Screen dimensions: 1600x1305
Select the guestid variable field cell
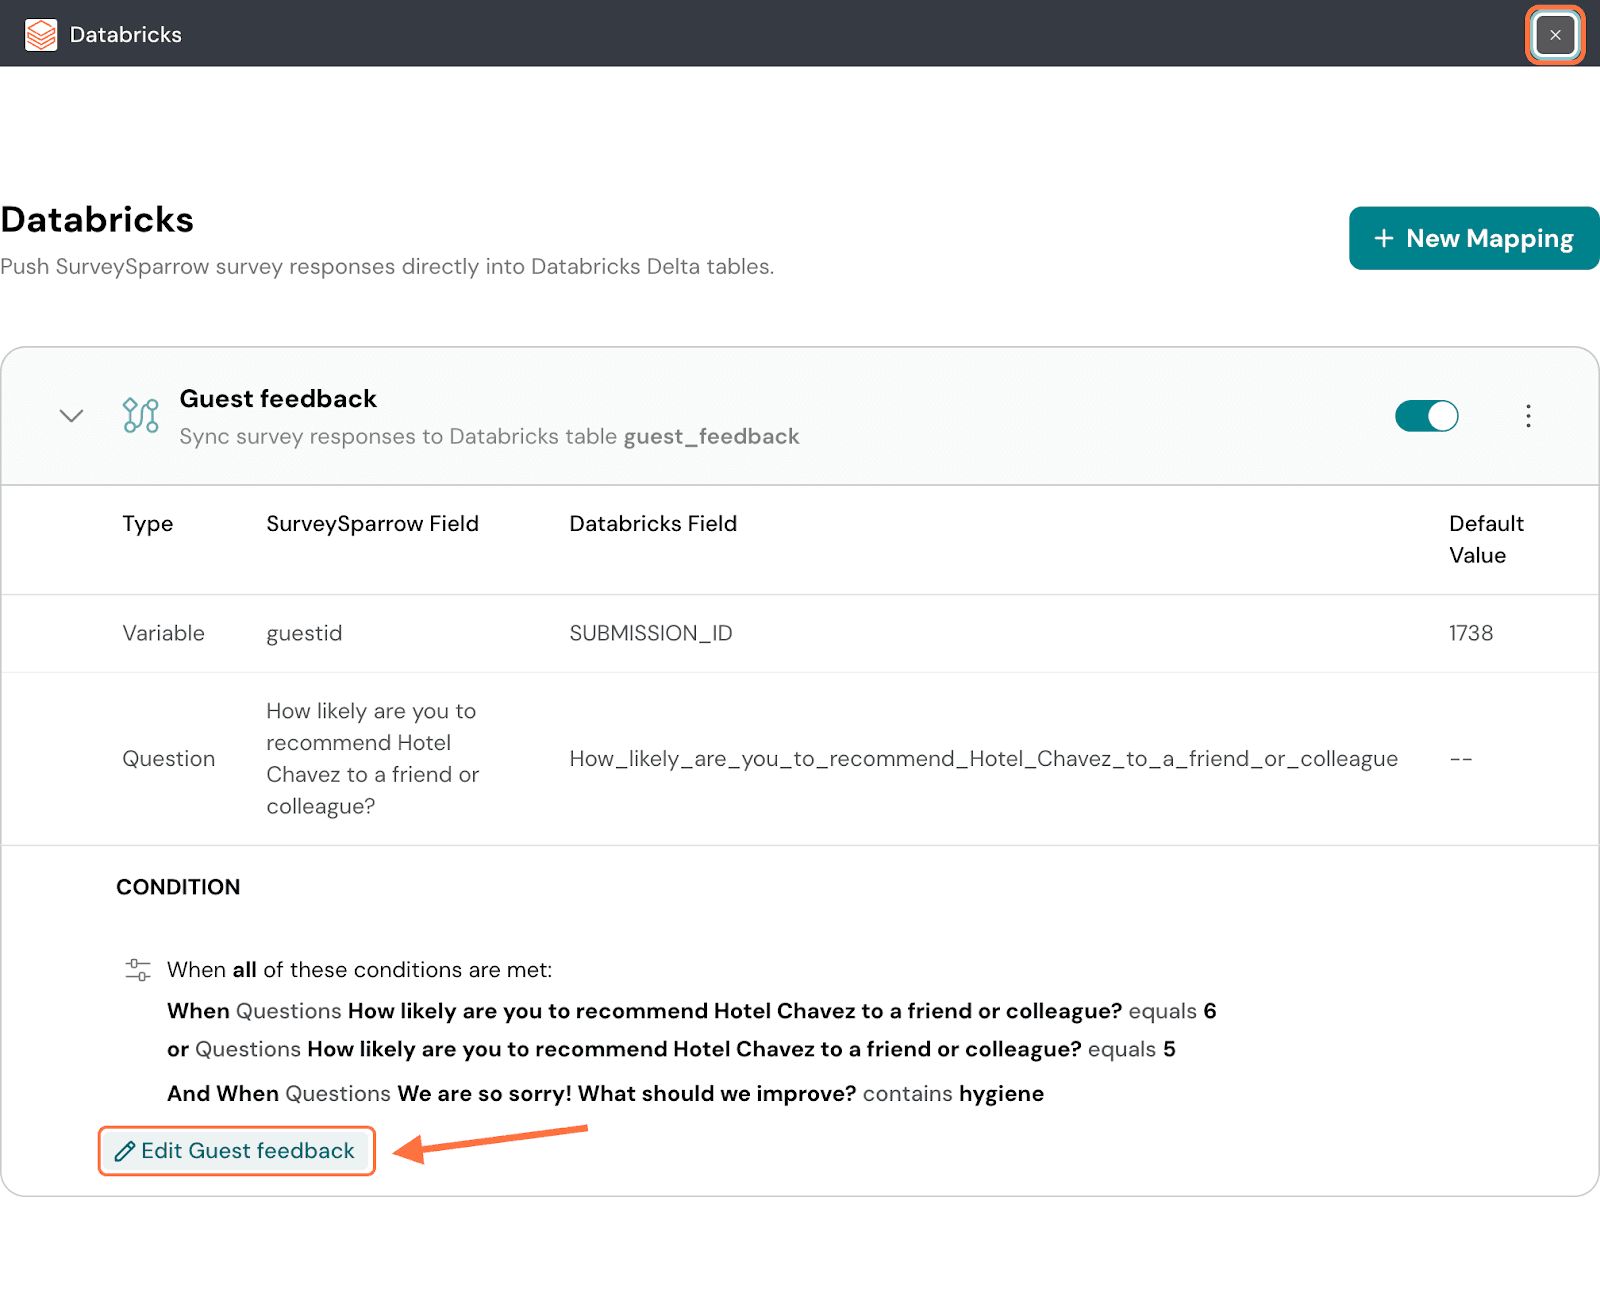point(304,633)
